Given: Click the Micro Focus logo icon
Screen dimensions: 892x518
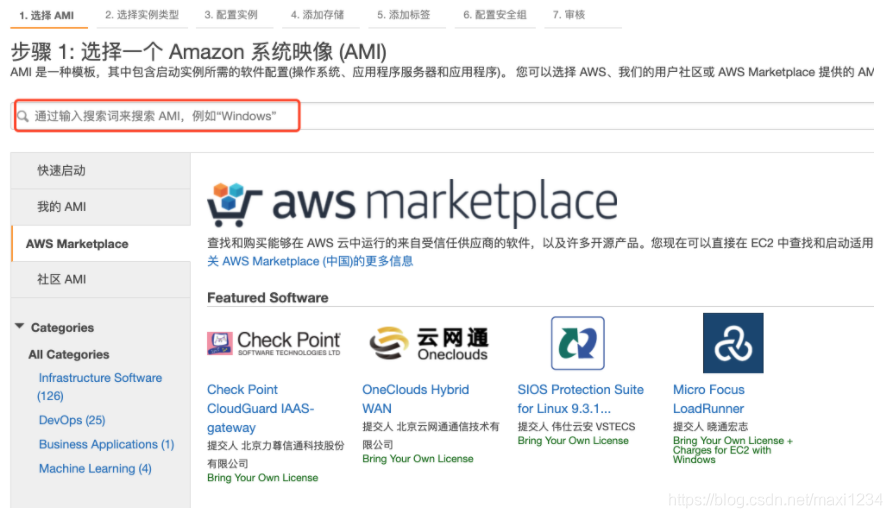Looking at the screenshot, I should [733, 343].
